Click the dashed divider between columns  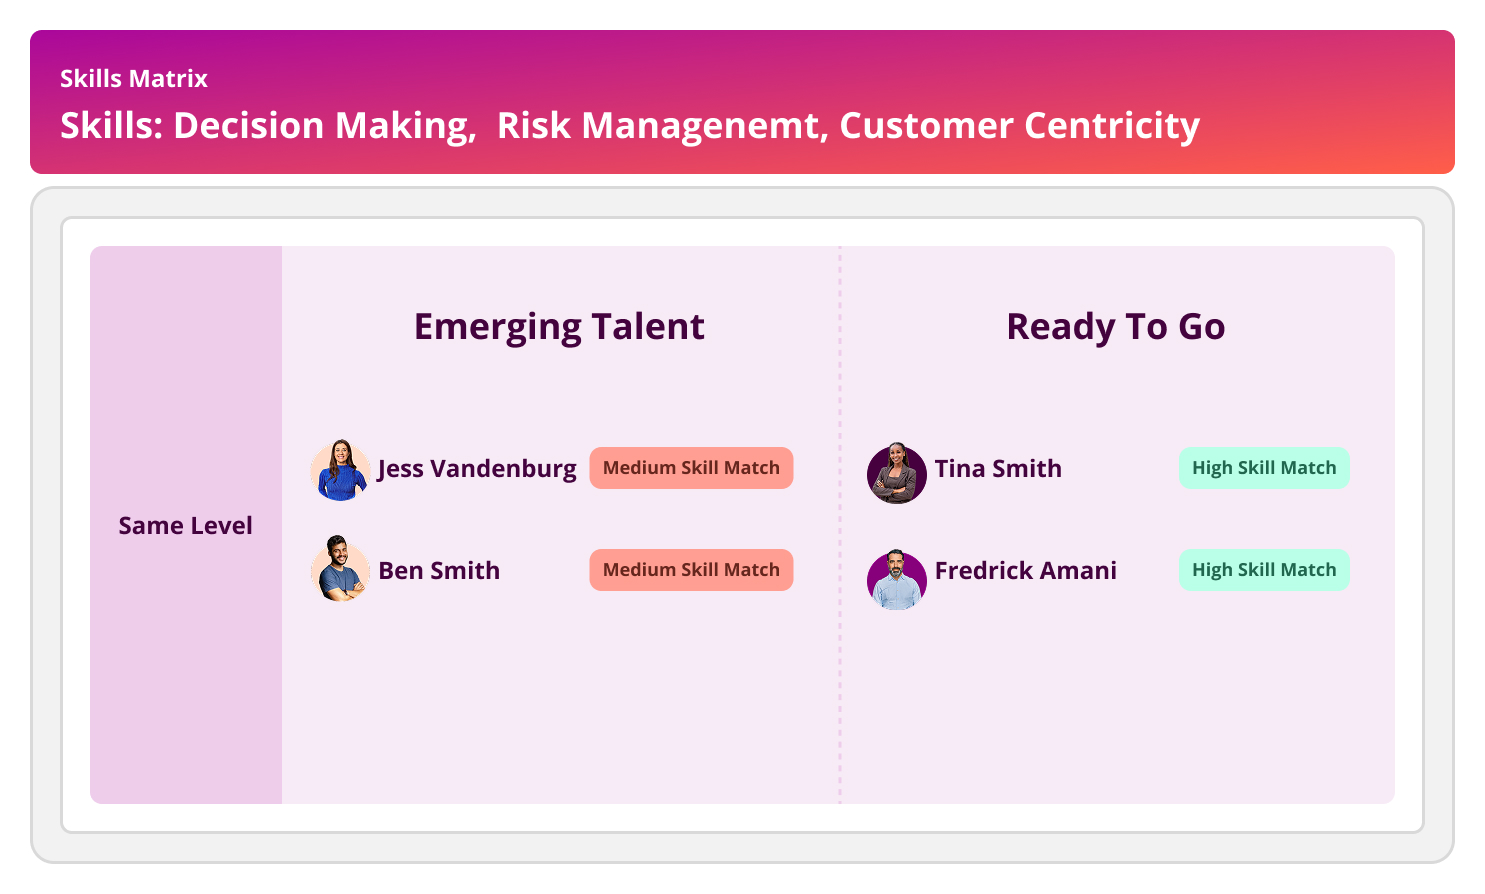click(840, 525)
